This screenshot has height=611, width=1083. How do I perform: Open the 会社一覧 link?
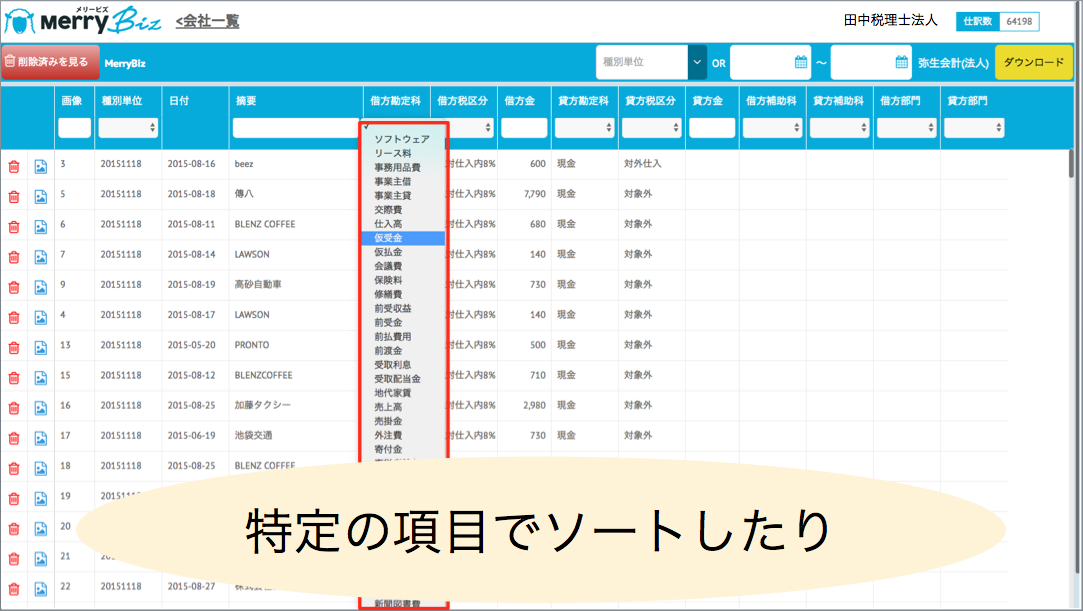coord(207,21)
